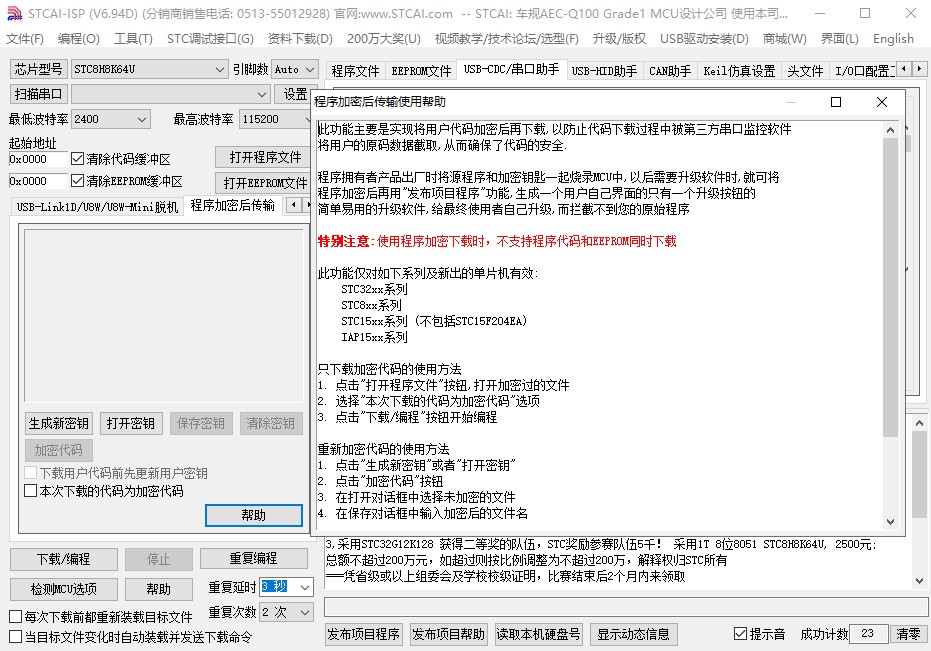Open the 资料下载(D) menu

300,39
